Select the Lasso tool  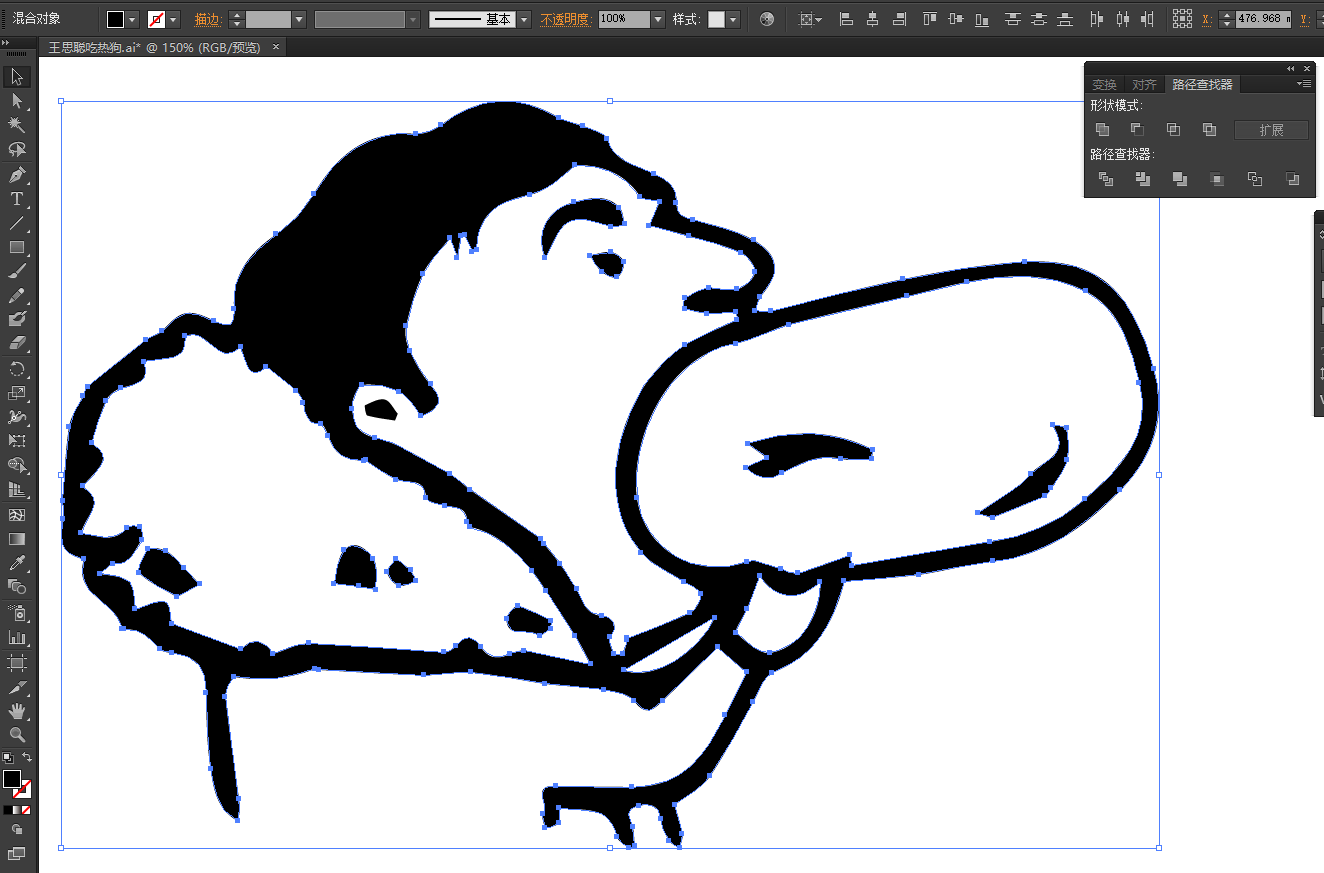17,150
